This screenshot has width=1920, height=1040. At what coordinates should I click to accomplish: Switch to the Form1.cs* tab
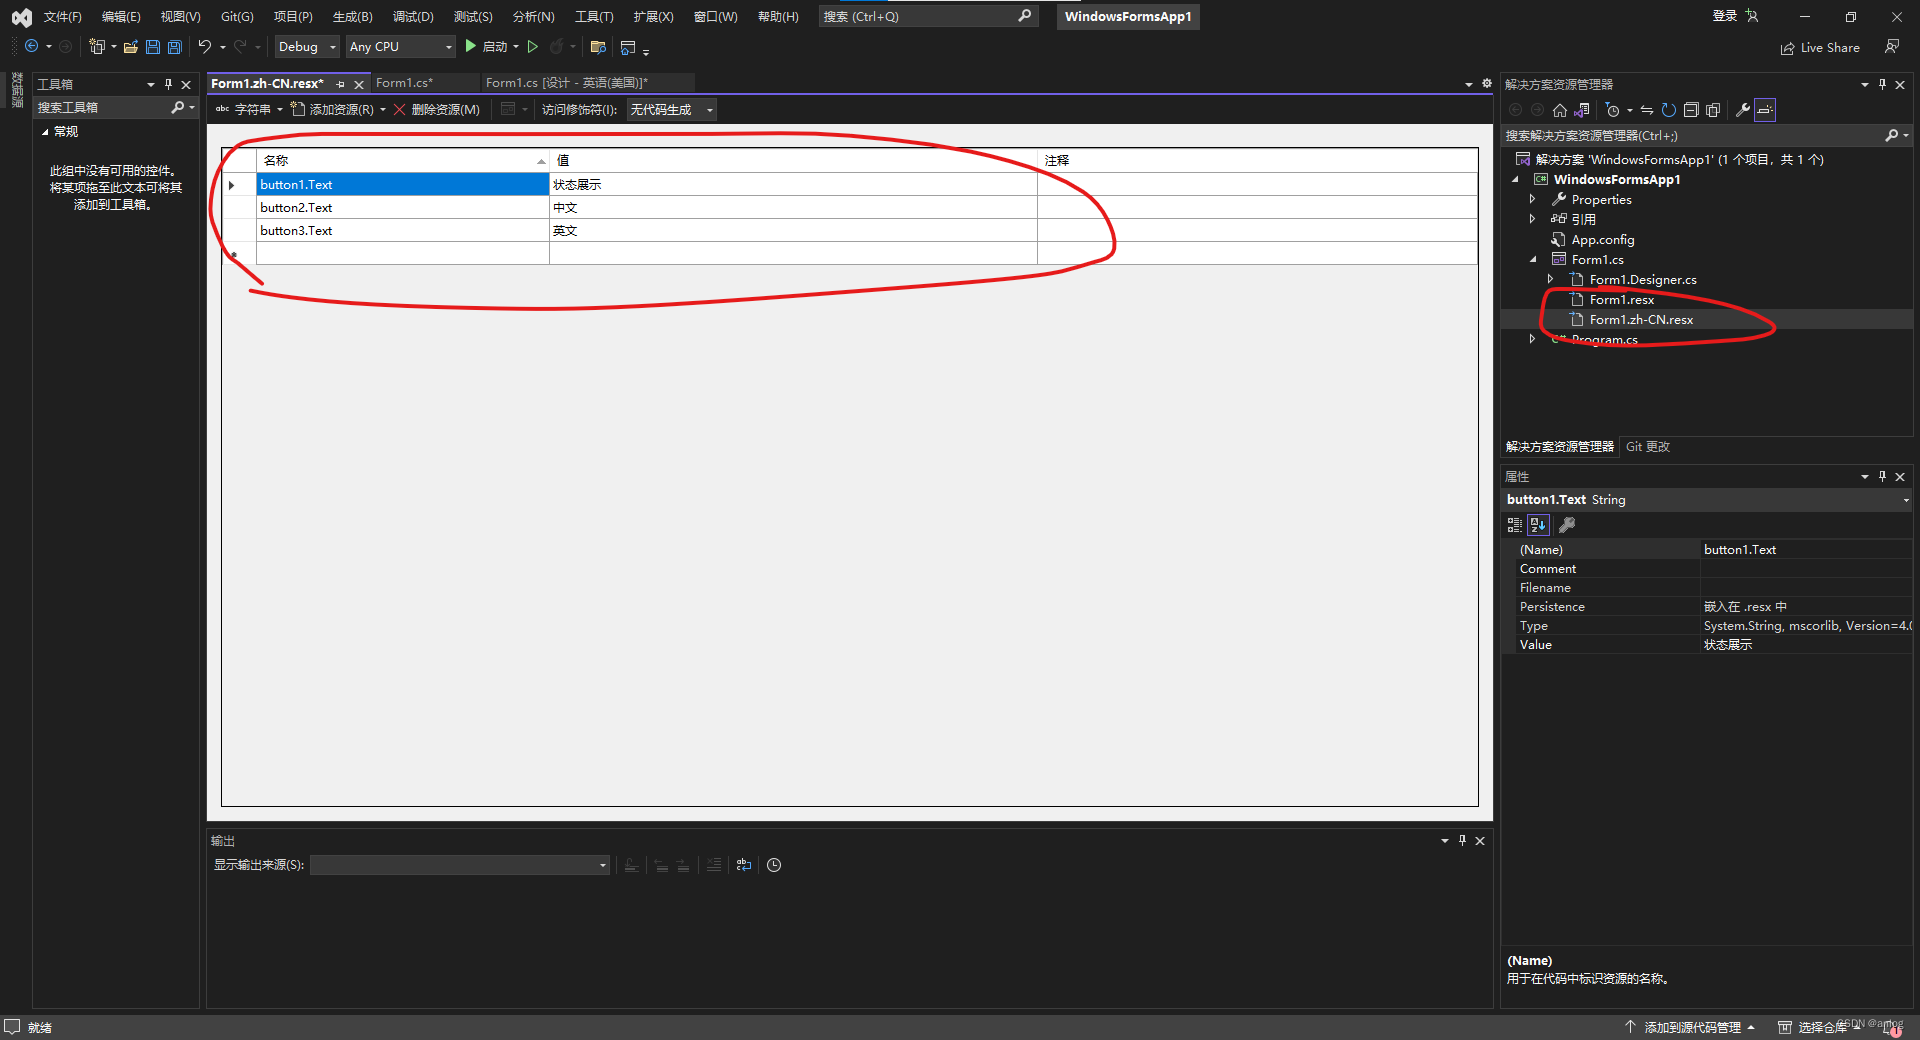[x=404, y=83]
